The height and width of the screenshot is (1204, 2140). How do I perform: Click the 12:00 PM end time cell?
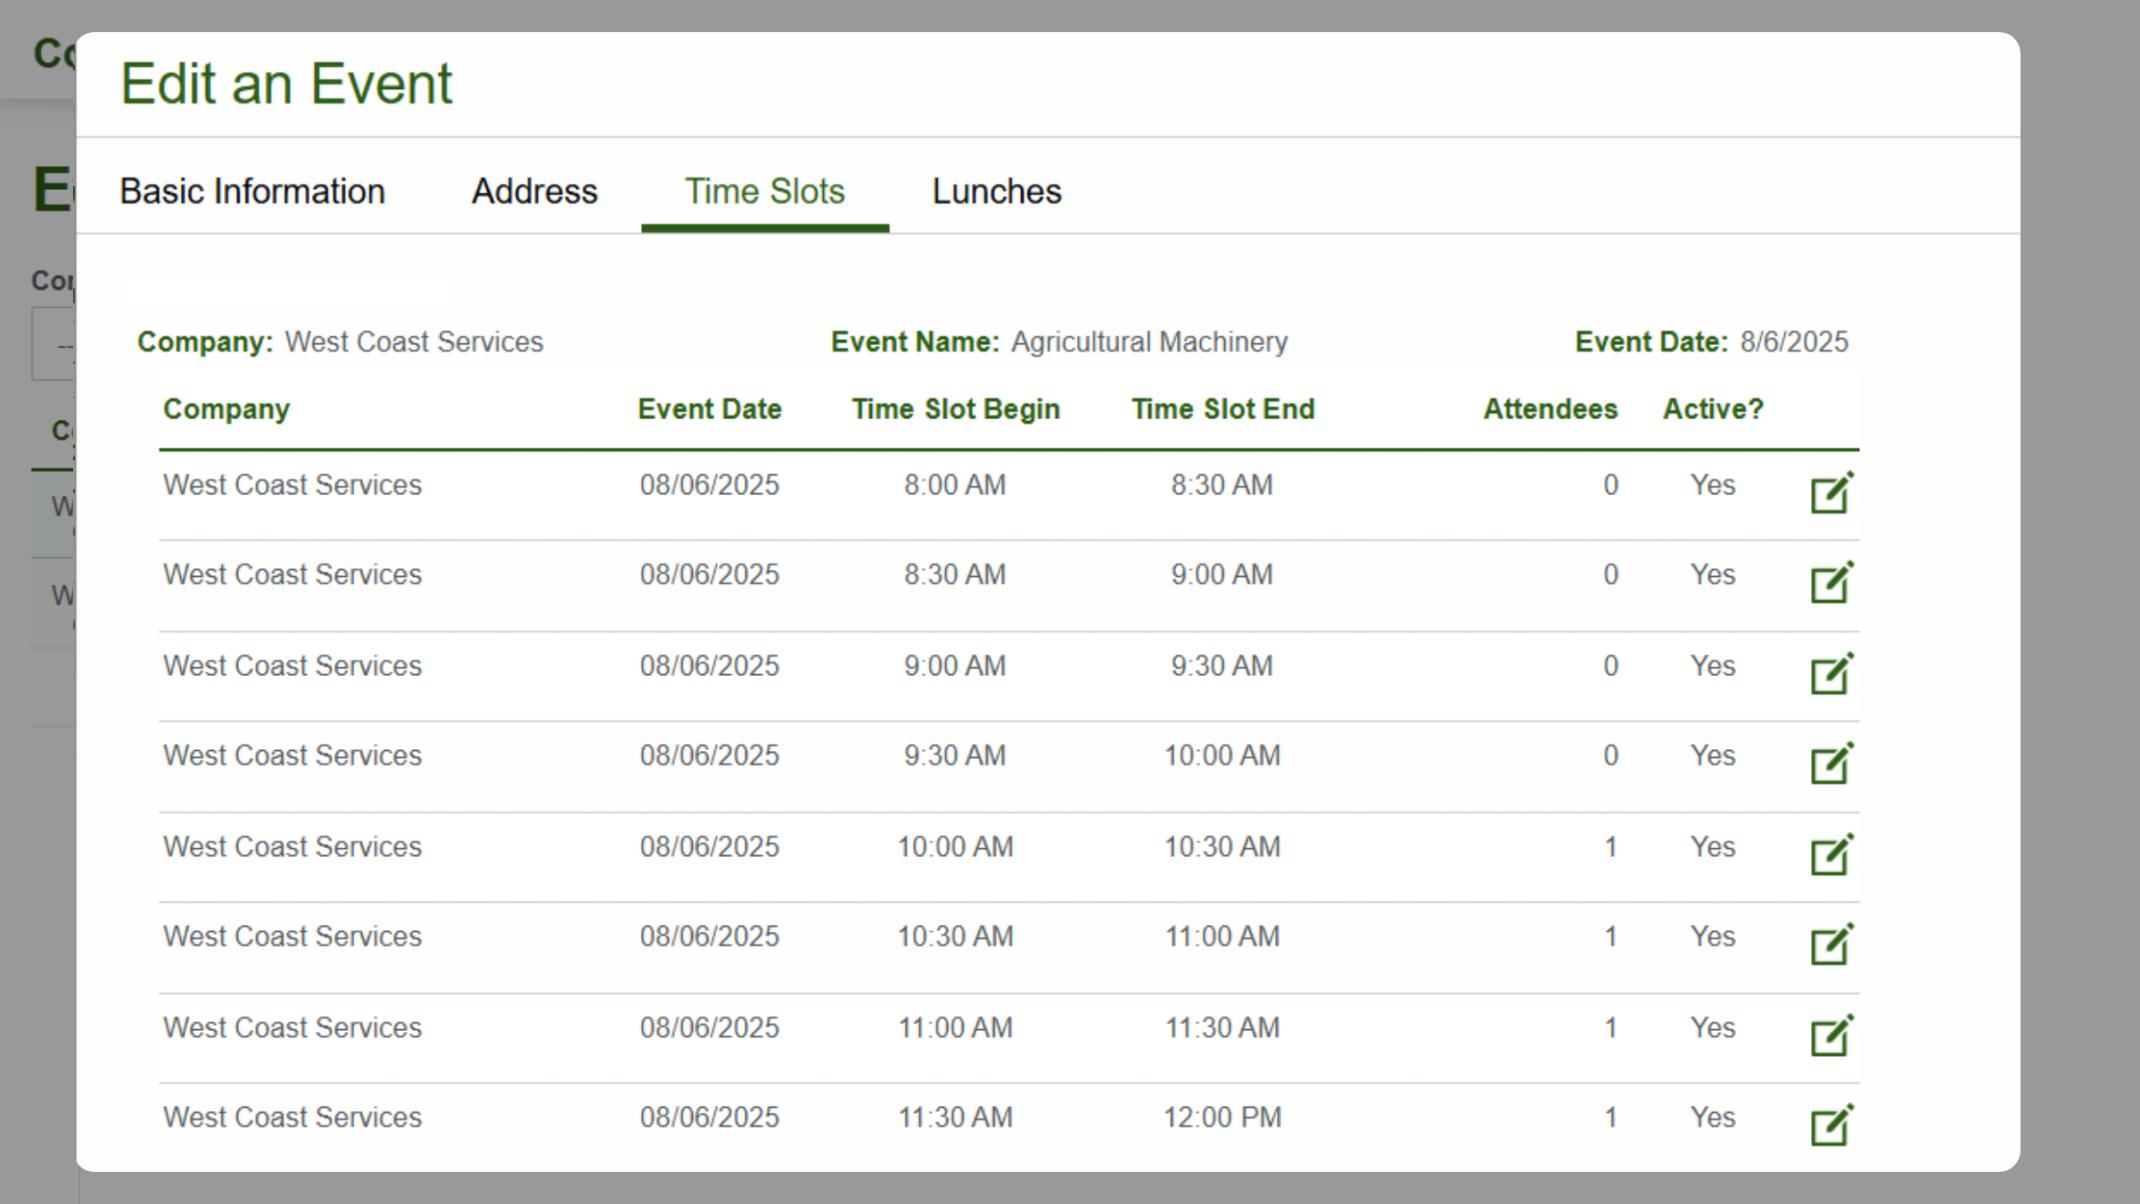pos(1222,1117)
